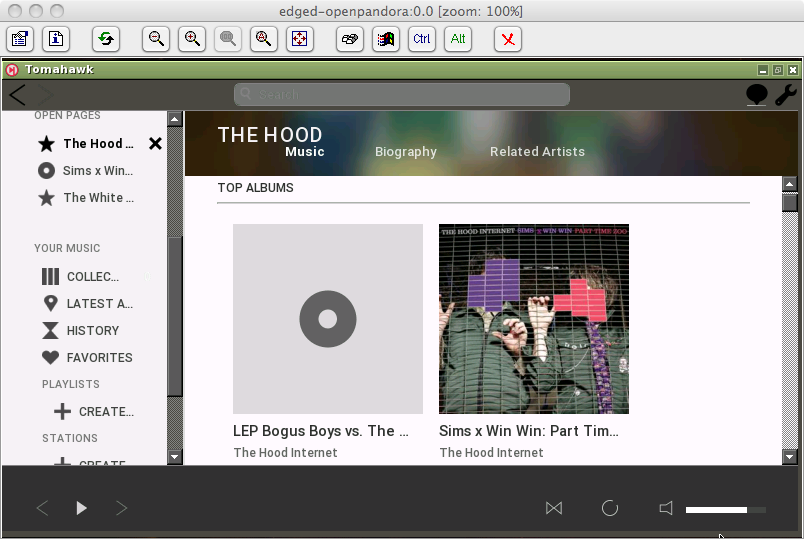Close The Hood open page

click(155, 143)
